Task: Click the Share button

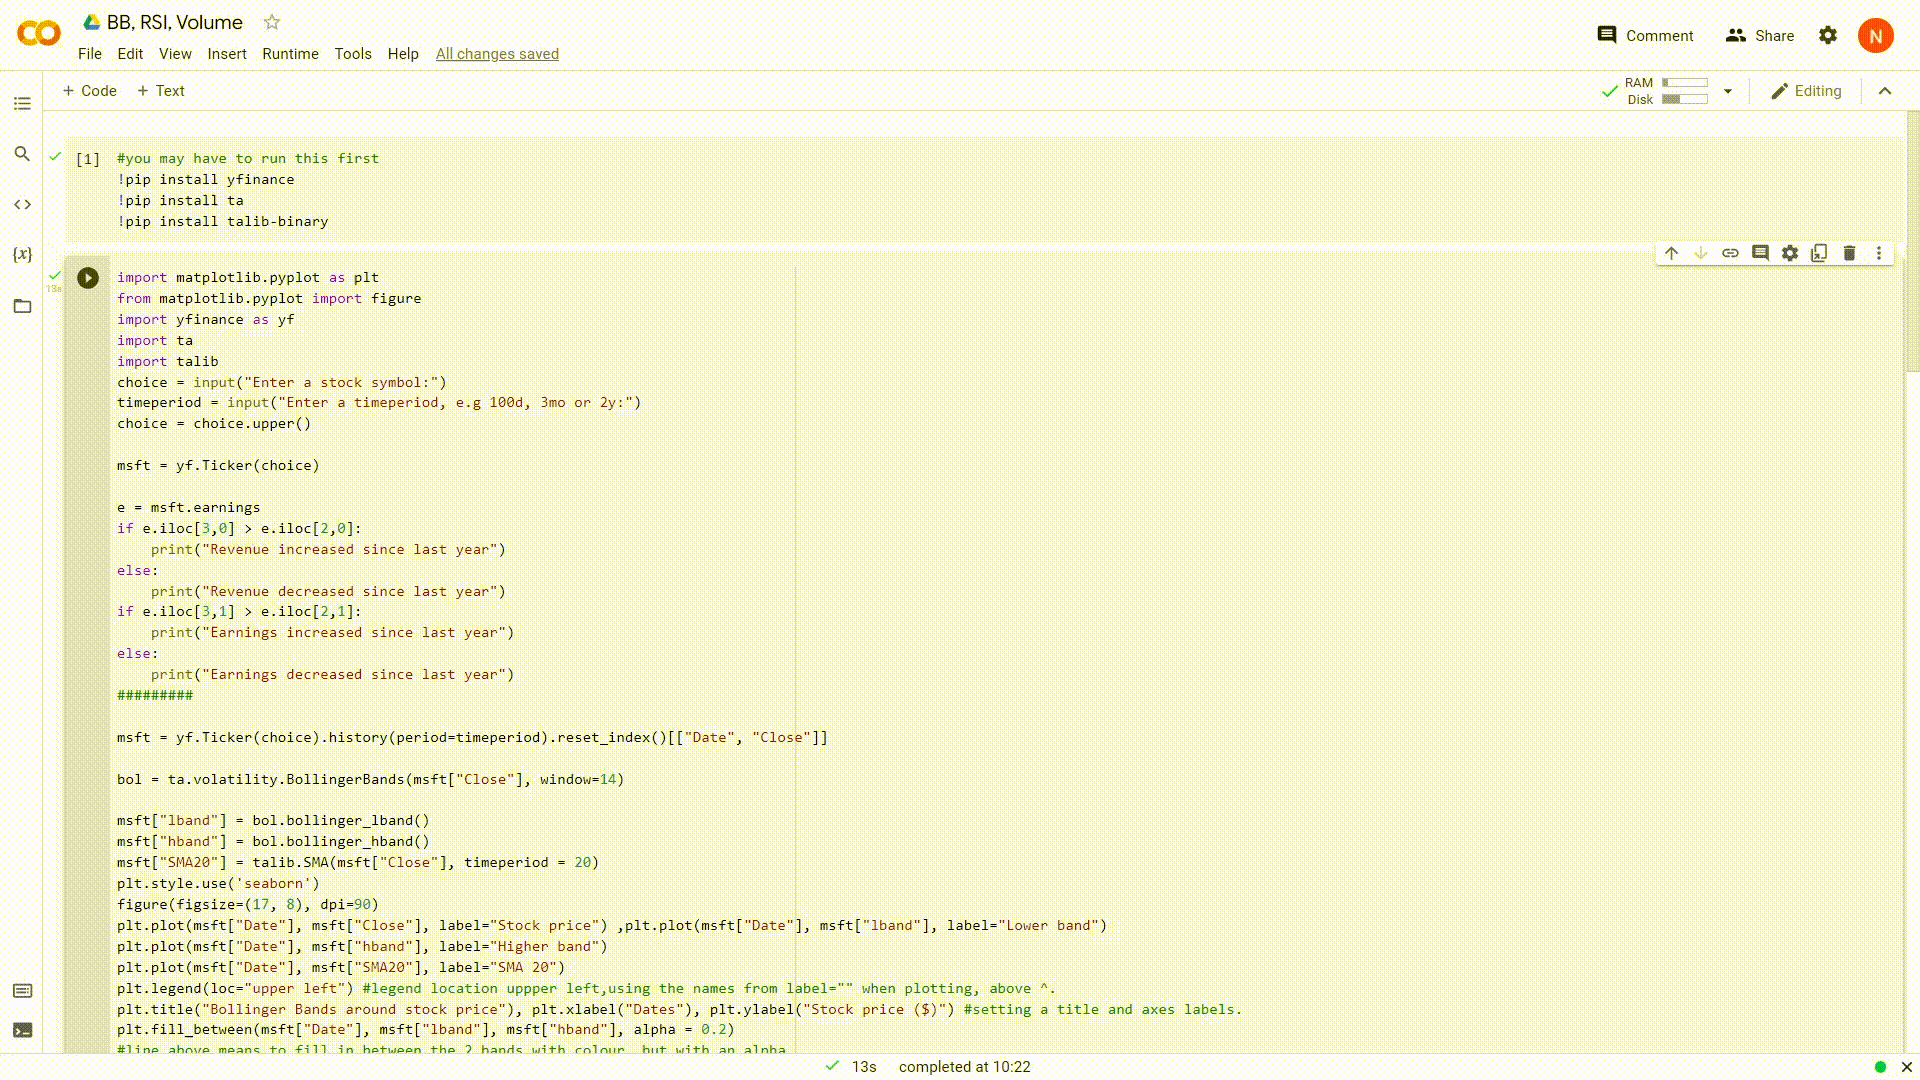Action: coord(1760,35)
